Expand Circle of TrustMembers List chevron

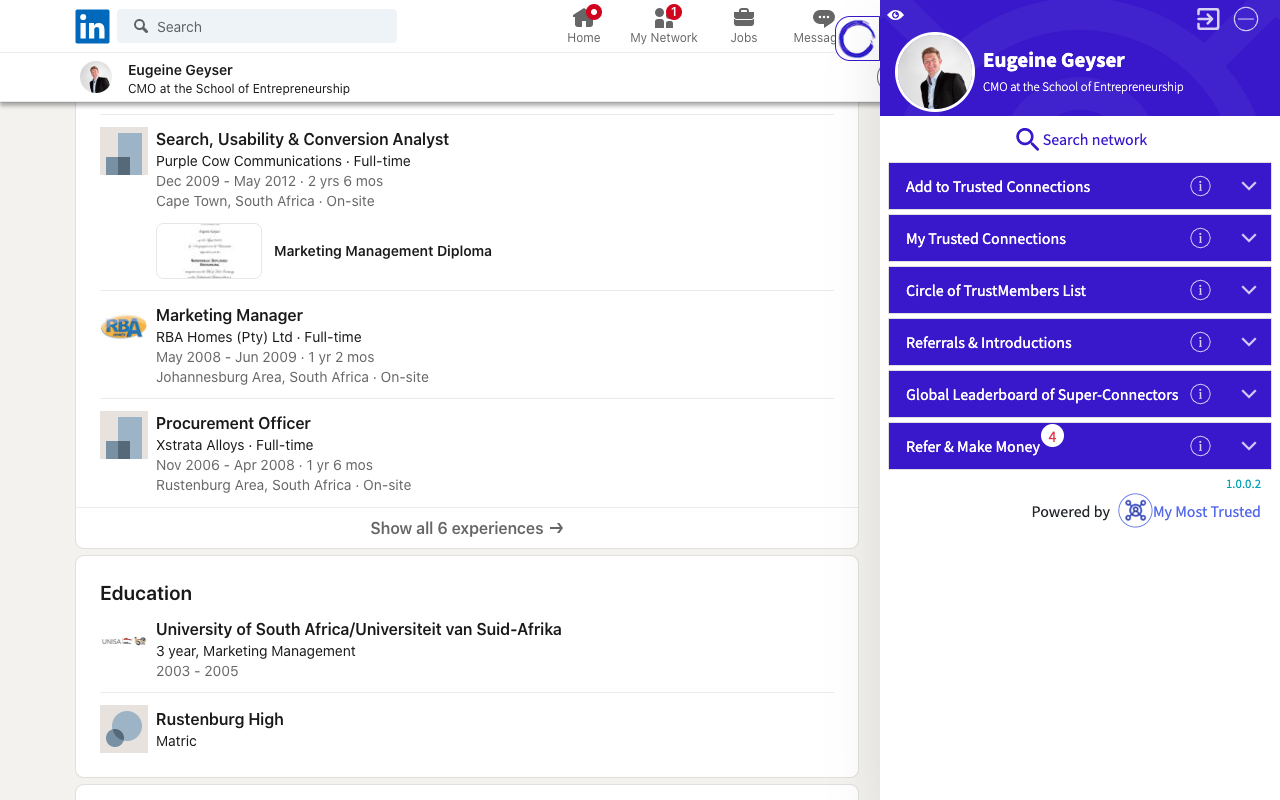pos(1249,290)
